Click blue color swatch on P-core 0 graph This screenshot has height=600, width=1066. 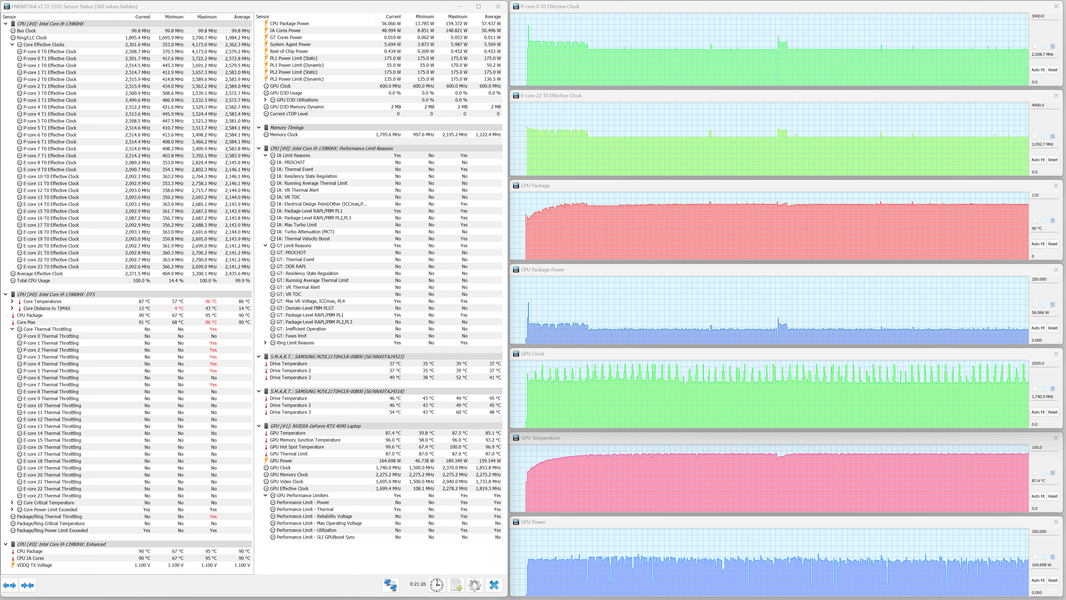1052,46
